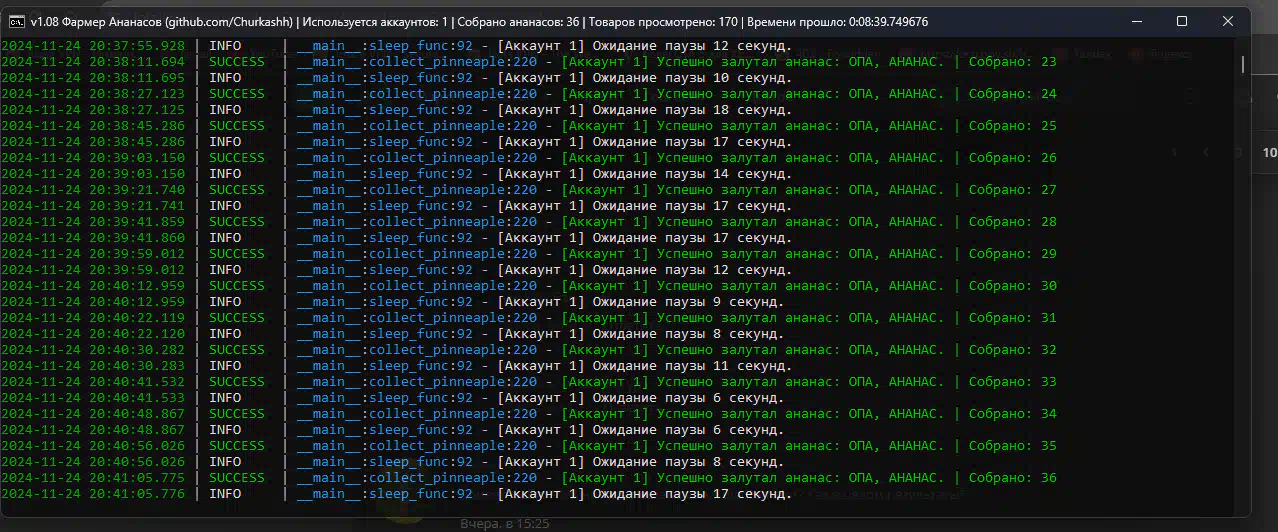Screen dimensions: 1278x532
Task: Click timestamp '2024-11-24 20:41:05.776'
Action: 93,494
